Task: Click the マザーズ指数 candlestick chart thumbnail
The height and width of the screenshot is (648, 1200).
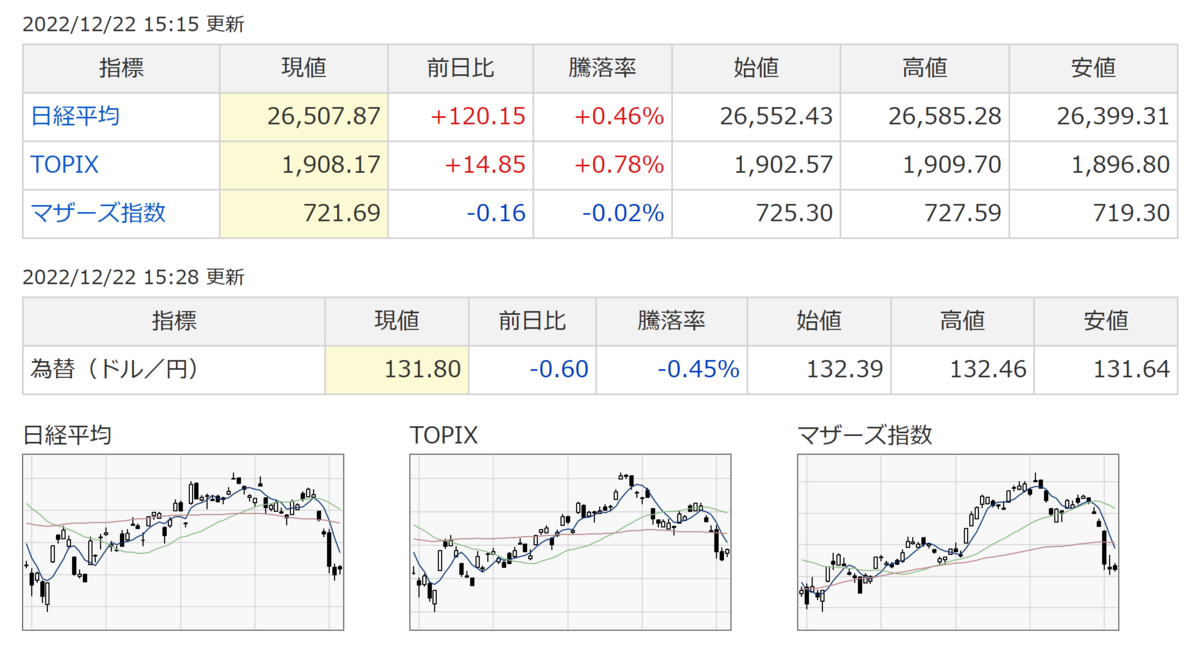Action: click(958, 542)
